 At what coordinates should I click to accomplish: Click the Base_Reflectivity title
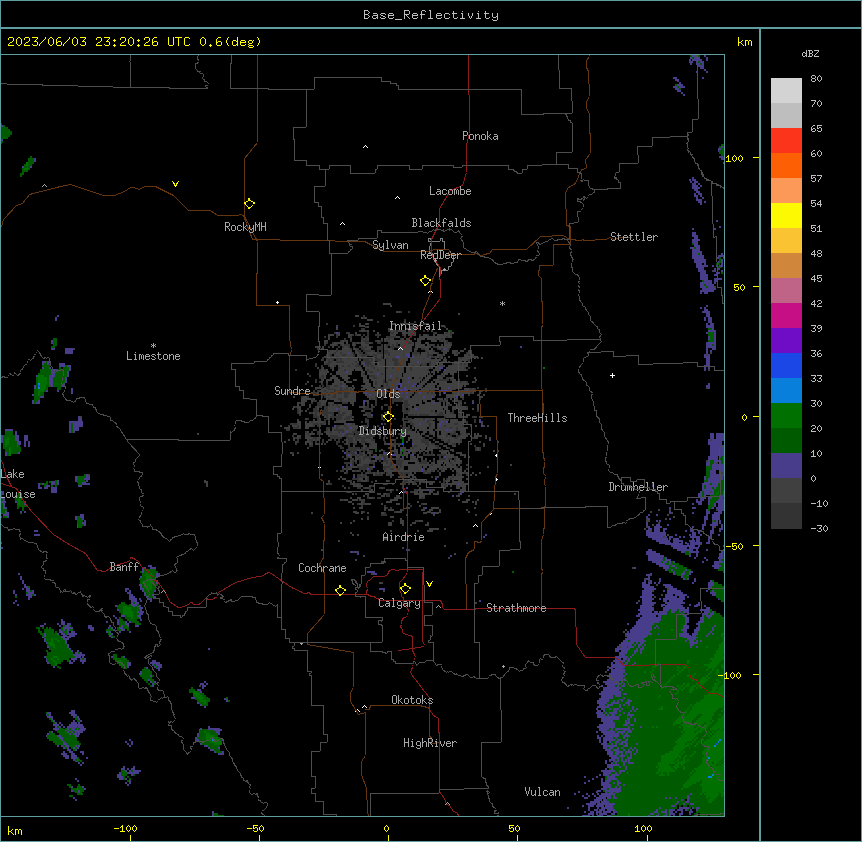click(431, 15)
